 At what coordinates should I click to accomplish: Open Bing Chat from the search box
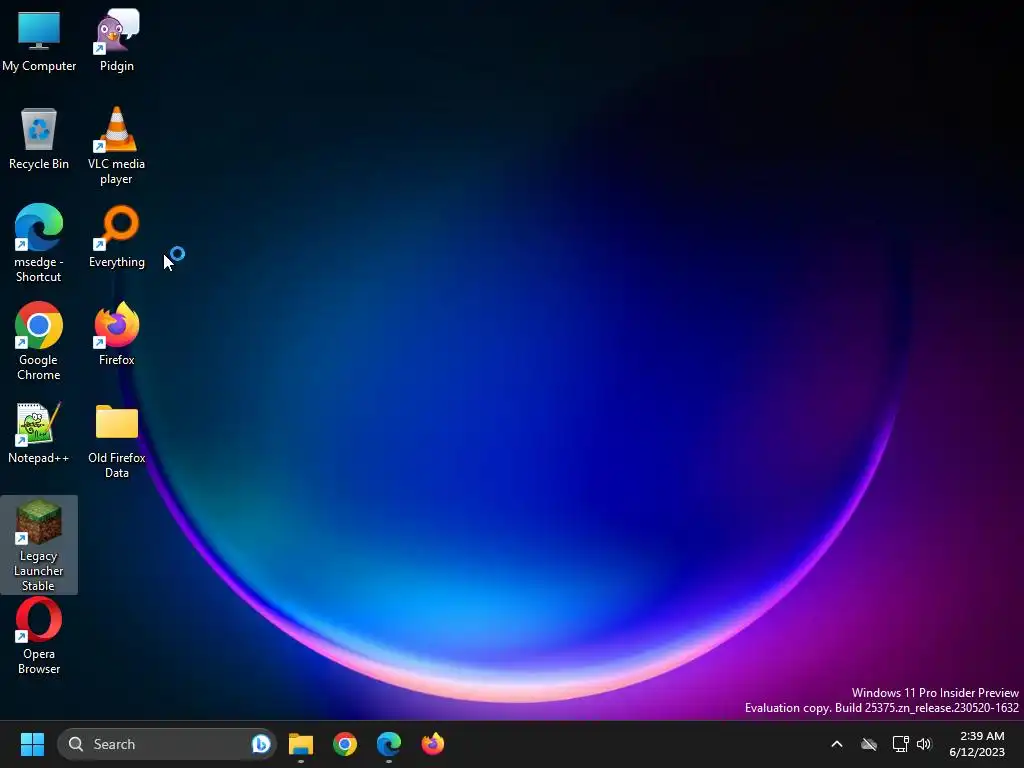[x=261, y=744]
